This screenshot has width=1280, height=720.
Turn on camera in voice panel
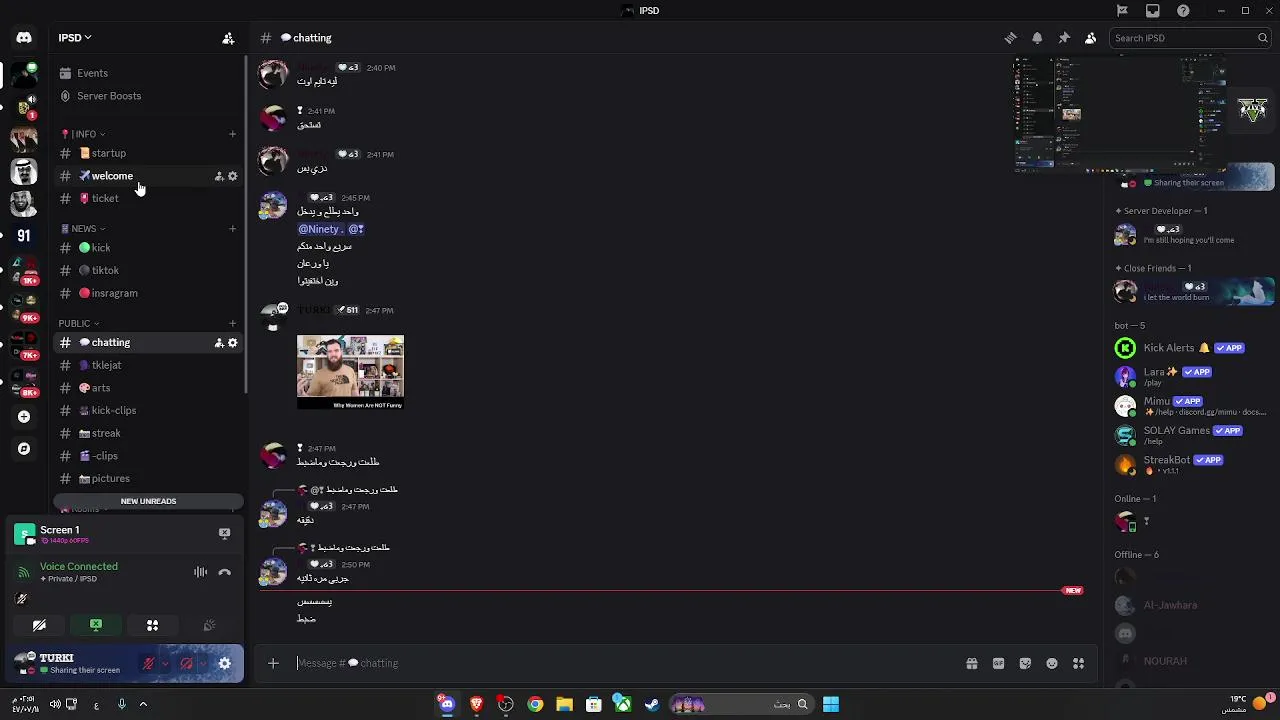pyautogui.click(x=39, y=625)
